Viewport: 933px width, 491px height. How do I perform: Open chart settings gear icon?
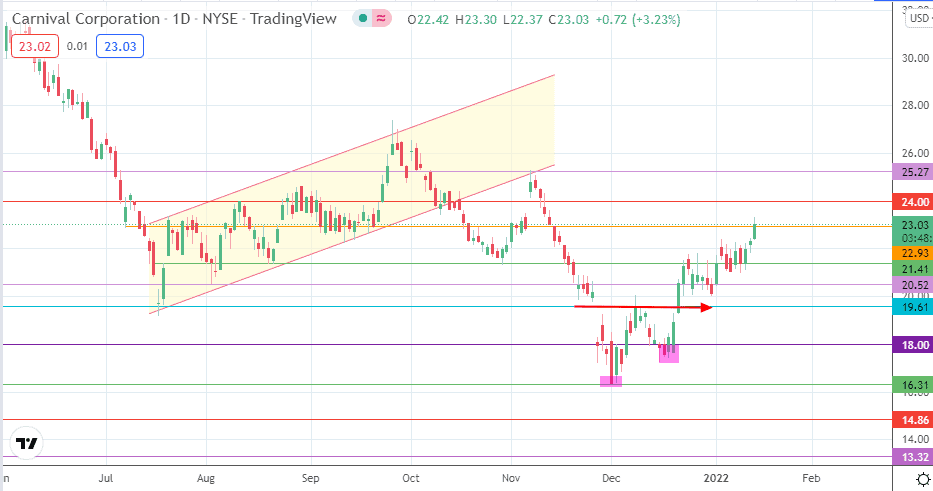pos(923,479)
